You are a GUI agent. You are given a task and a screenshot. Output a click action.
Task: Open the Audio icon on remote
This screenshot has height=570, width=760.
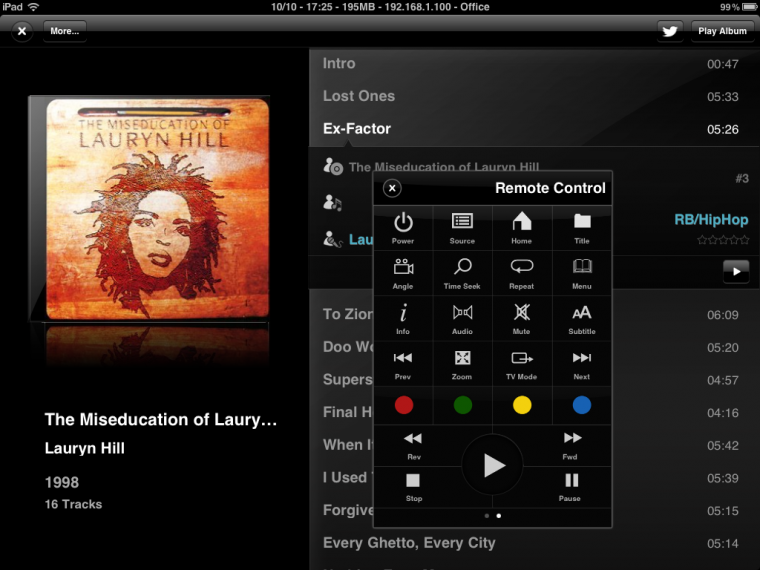462,317
